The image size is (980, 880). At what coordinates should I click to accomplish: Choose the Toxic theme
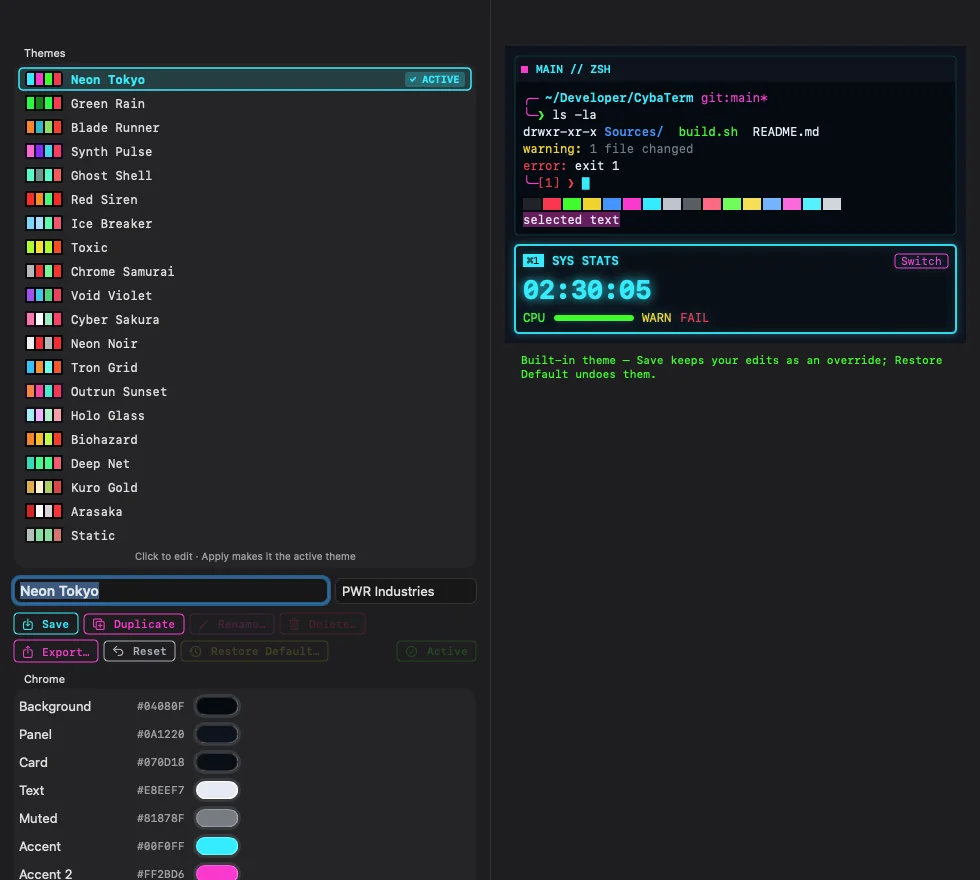click(244, 248)
